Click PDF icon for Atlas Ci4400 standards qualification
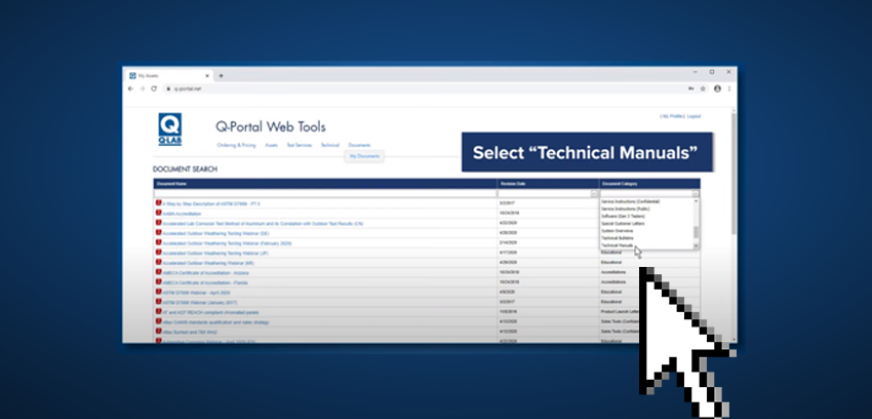872x419 pixels. coord(158,322)
